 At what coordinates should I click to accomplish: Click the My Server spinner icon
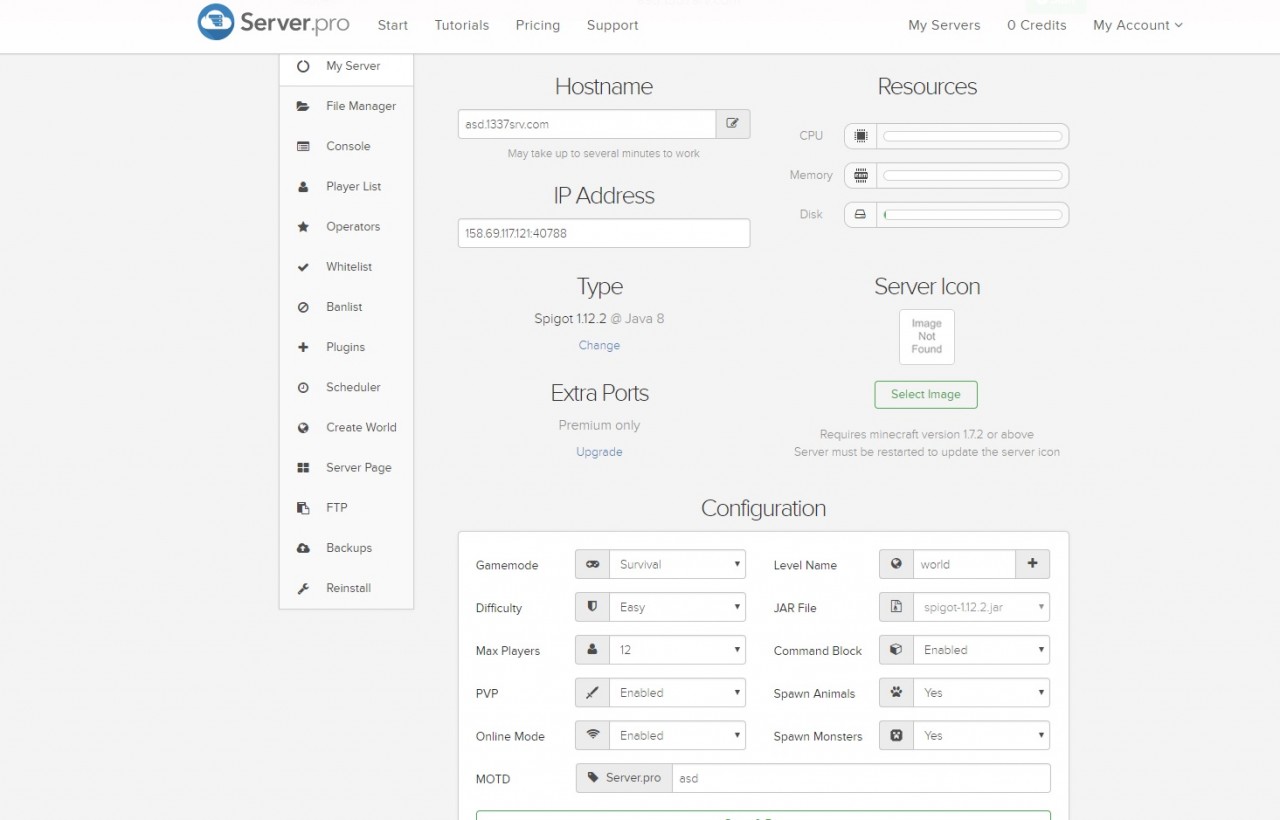point(303,66)
